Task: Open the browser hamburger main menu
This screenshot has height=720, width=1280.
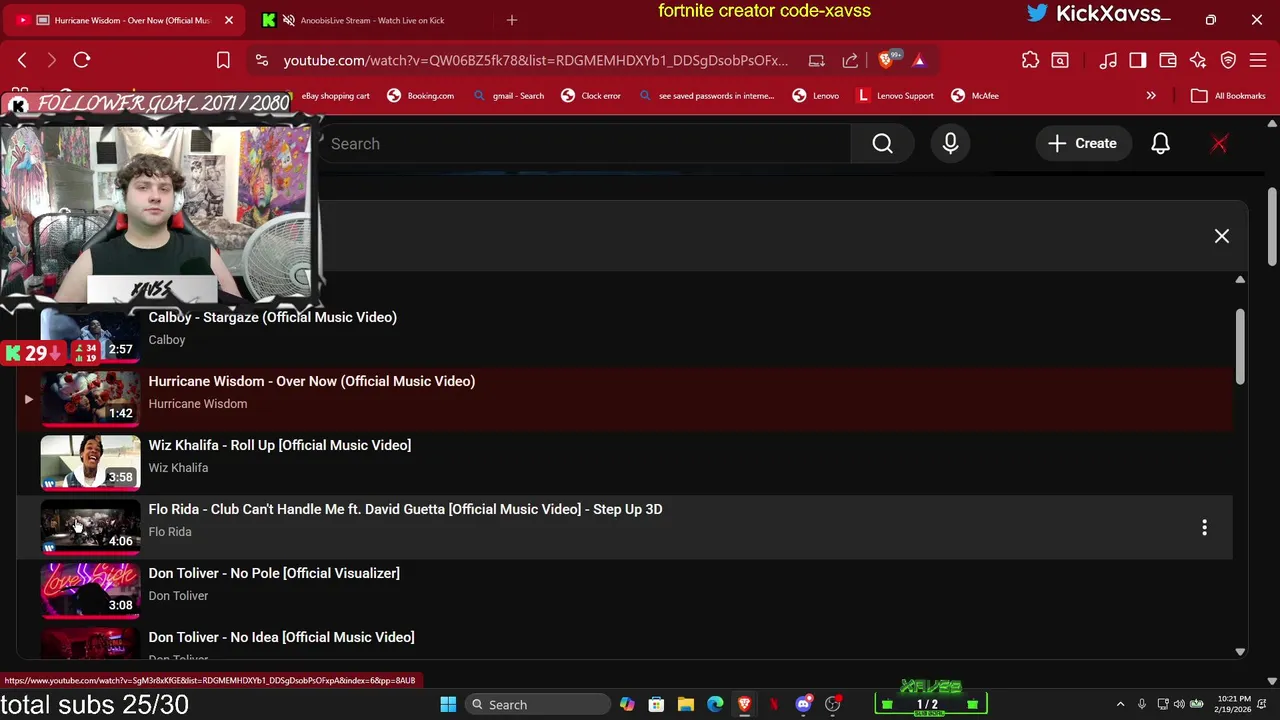Action: pyautogui.click(x=1258, y=60)
